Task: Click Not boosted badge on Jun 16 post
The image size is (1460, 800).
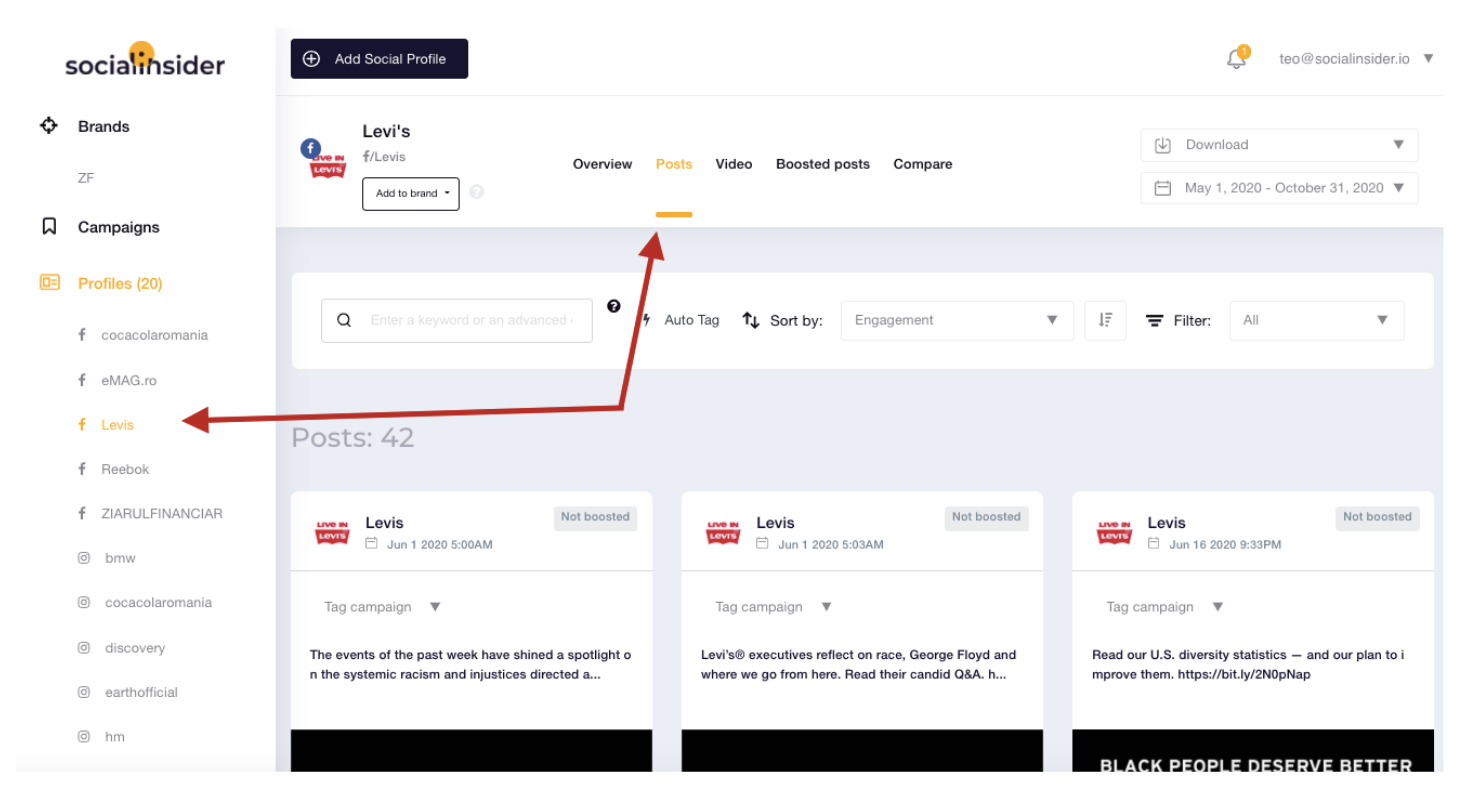Action: (x=1377, y=517)
